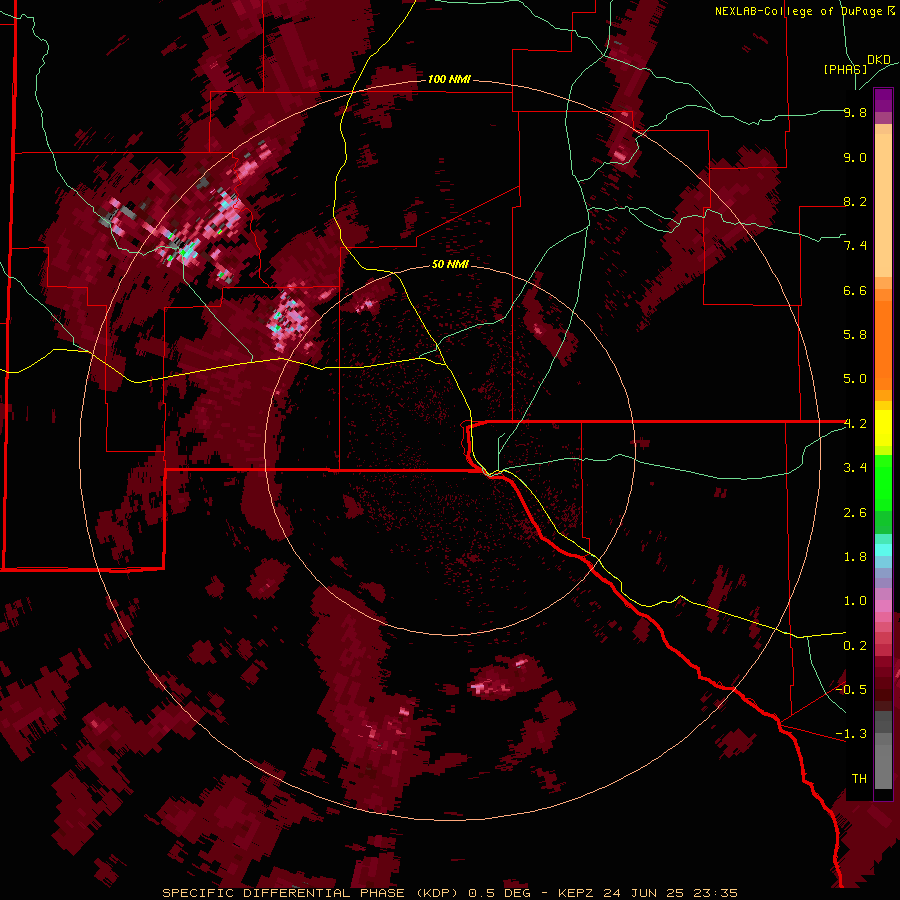Image resolution: width=900 pixels, height=900 pixels.
Task: Click the 1.0 value on the color scale
Action: coord(855,601)
